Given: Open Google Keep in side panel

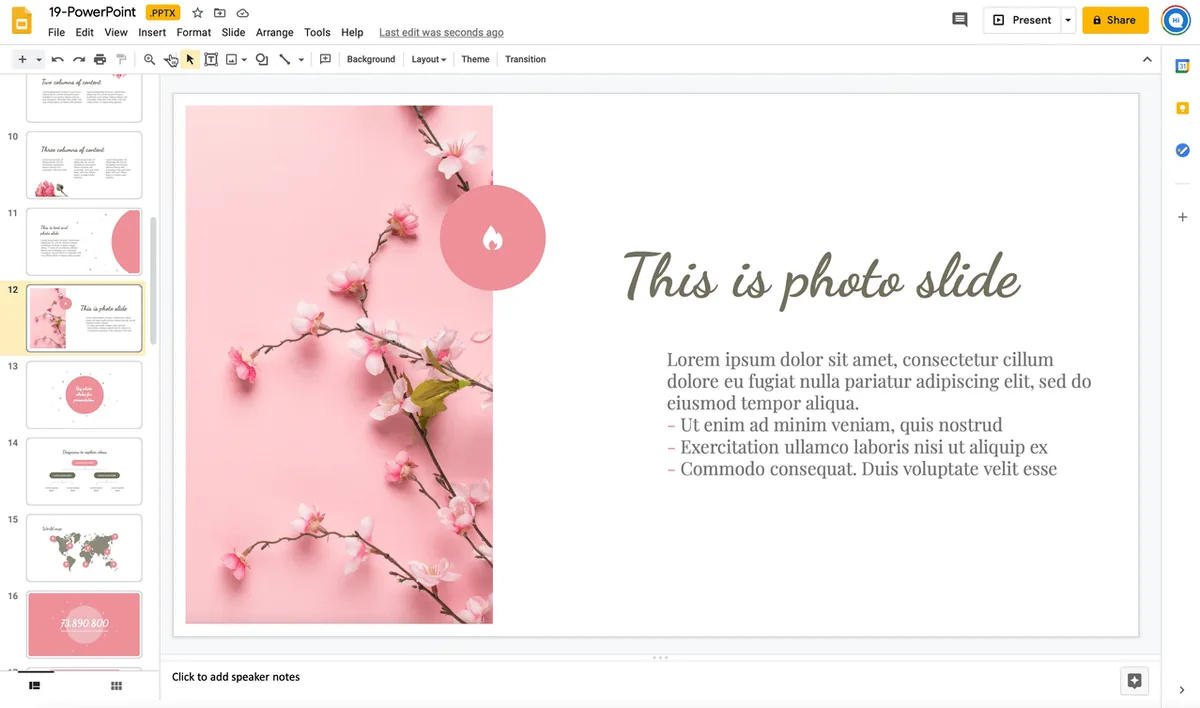Looking at the screenshot, I should click(x=1182, y=108).
